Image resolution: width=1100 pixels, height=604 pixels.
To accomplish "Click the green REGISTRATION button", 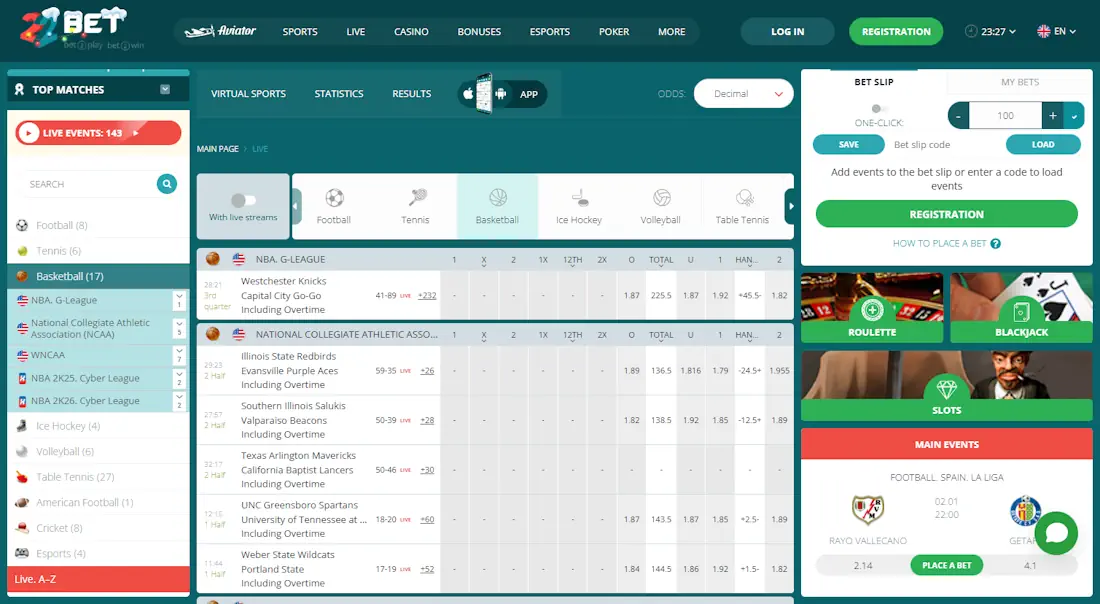I will (896, 31).
